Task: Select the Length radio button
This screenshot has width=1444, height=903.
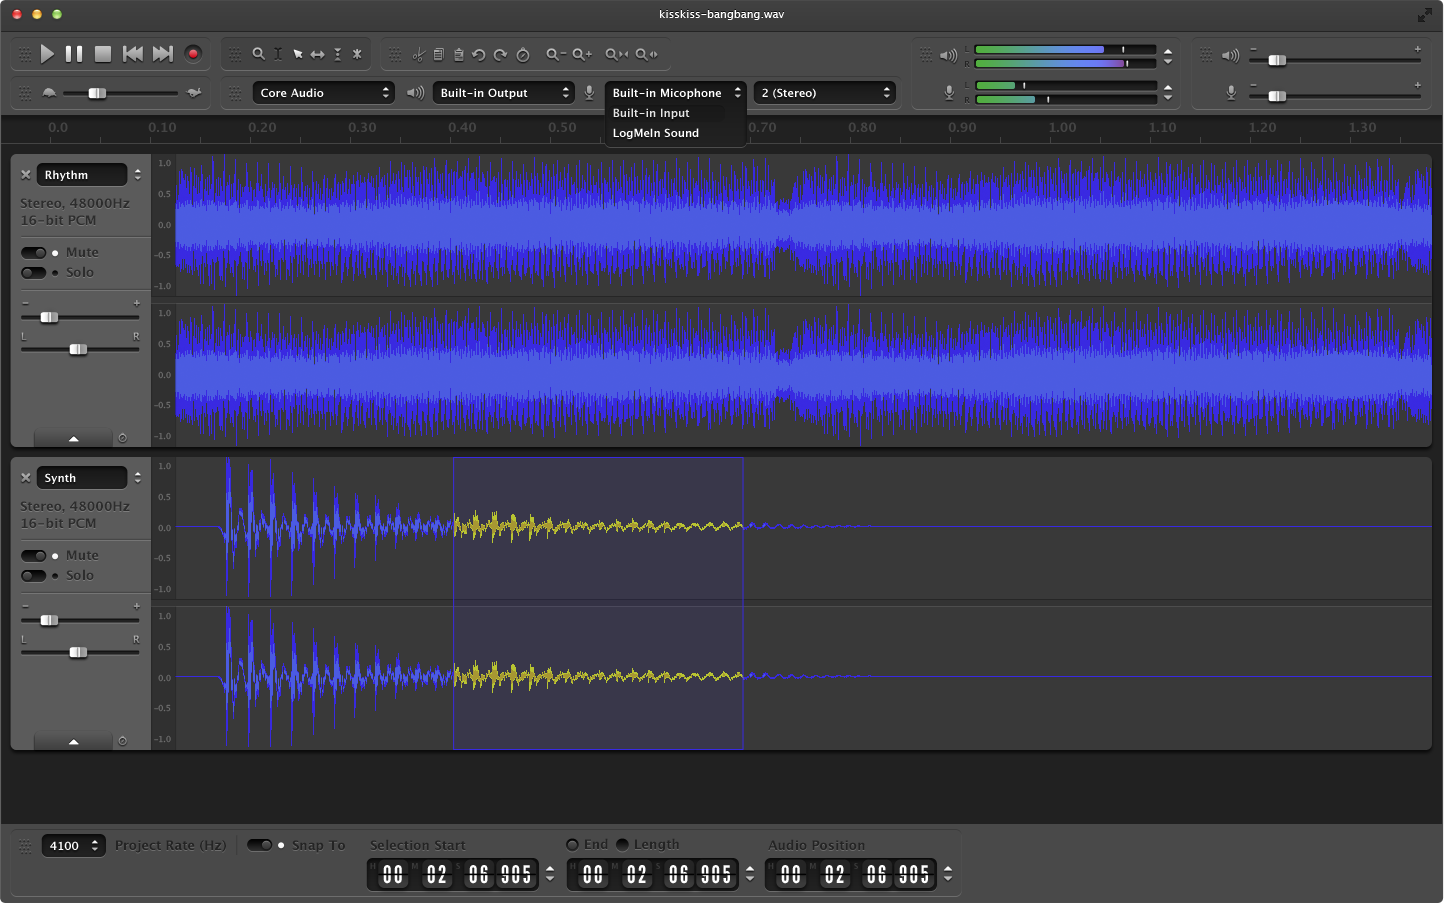Action: [622, 845]
